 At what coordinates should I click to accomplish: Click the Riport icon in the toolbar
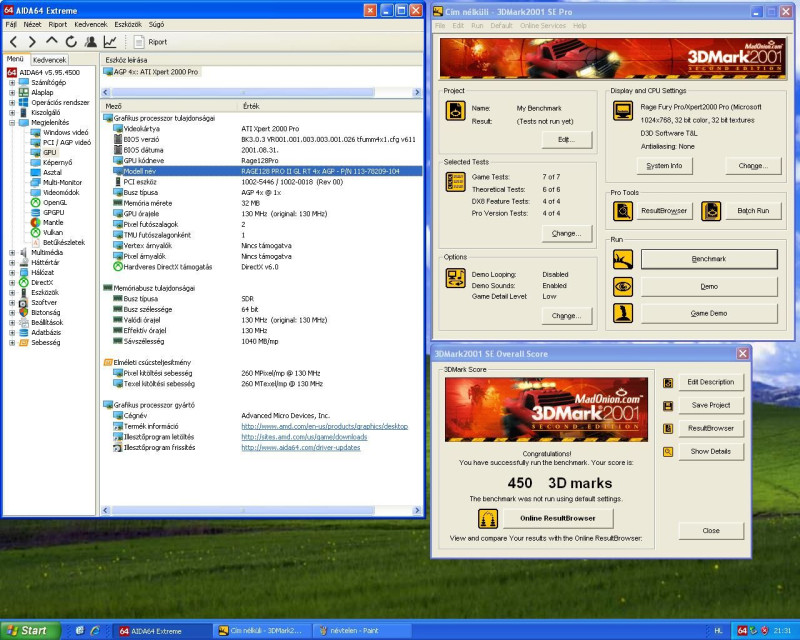140,42
